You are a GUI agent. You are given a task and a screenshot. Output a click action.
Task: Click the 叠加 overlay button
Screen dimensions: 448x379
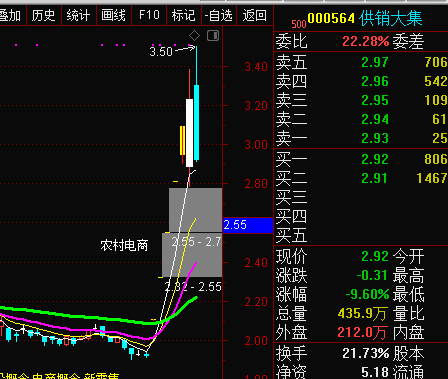tap(10, 15)
